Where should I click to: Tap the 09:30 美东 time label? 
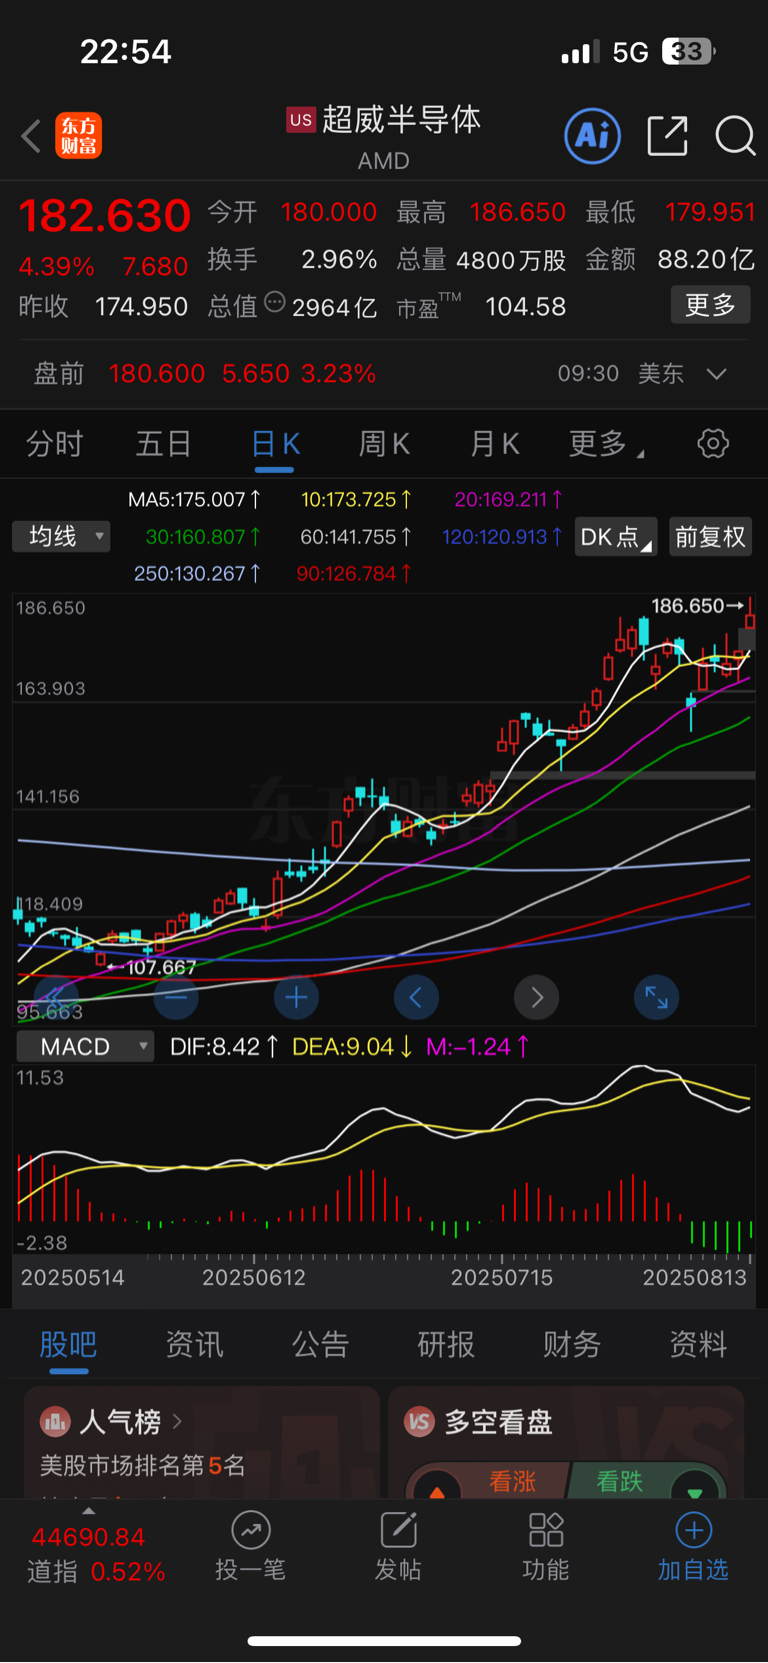(620, 374)
